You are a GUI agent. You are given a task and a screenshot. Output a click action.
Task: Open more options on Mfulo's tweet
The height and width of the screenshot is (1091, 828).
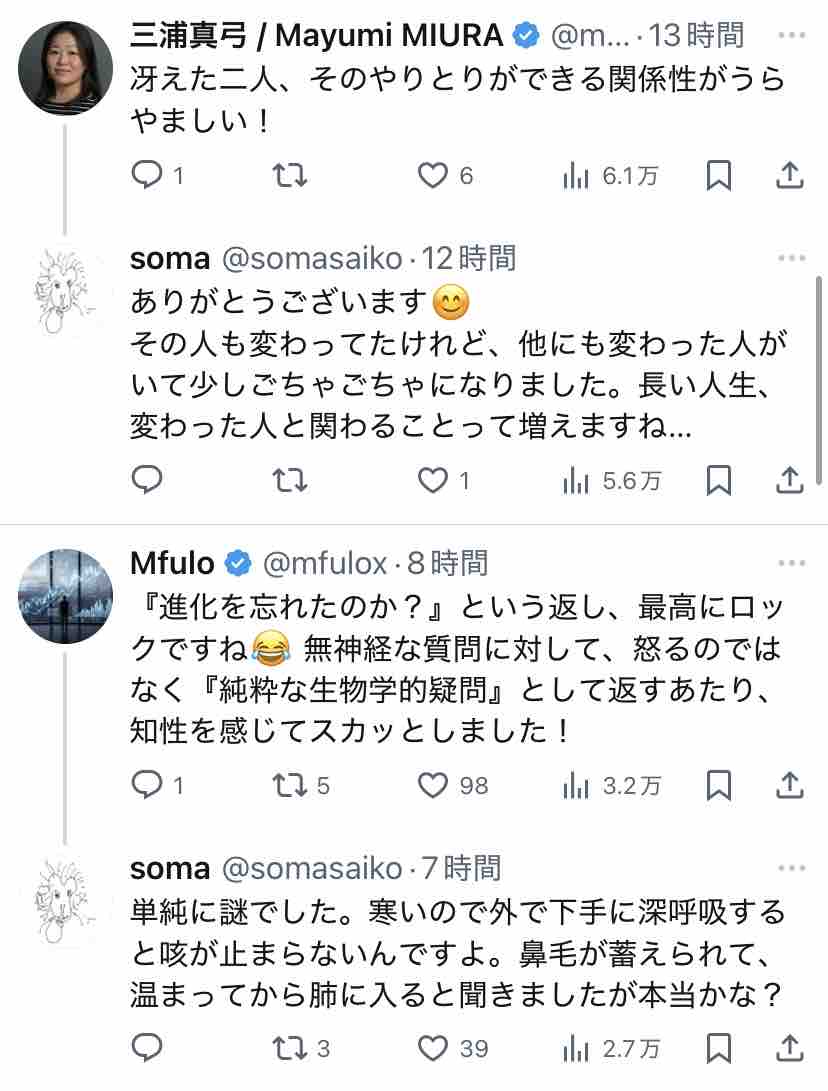click(x=791, y=564)
